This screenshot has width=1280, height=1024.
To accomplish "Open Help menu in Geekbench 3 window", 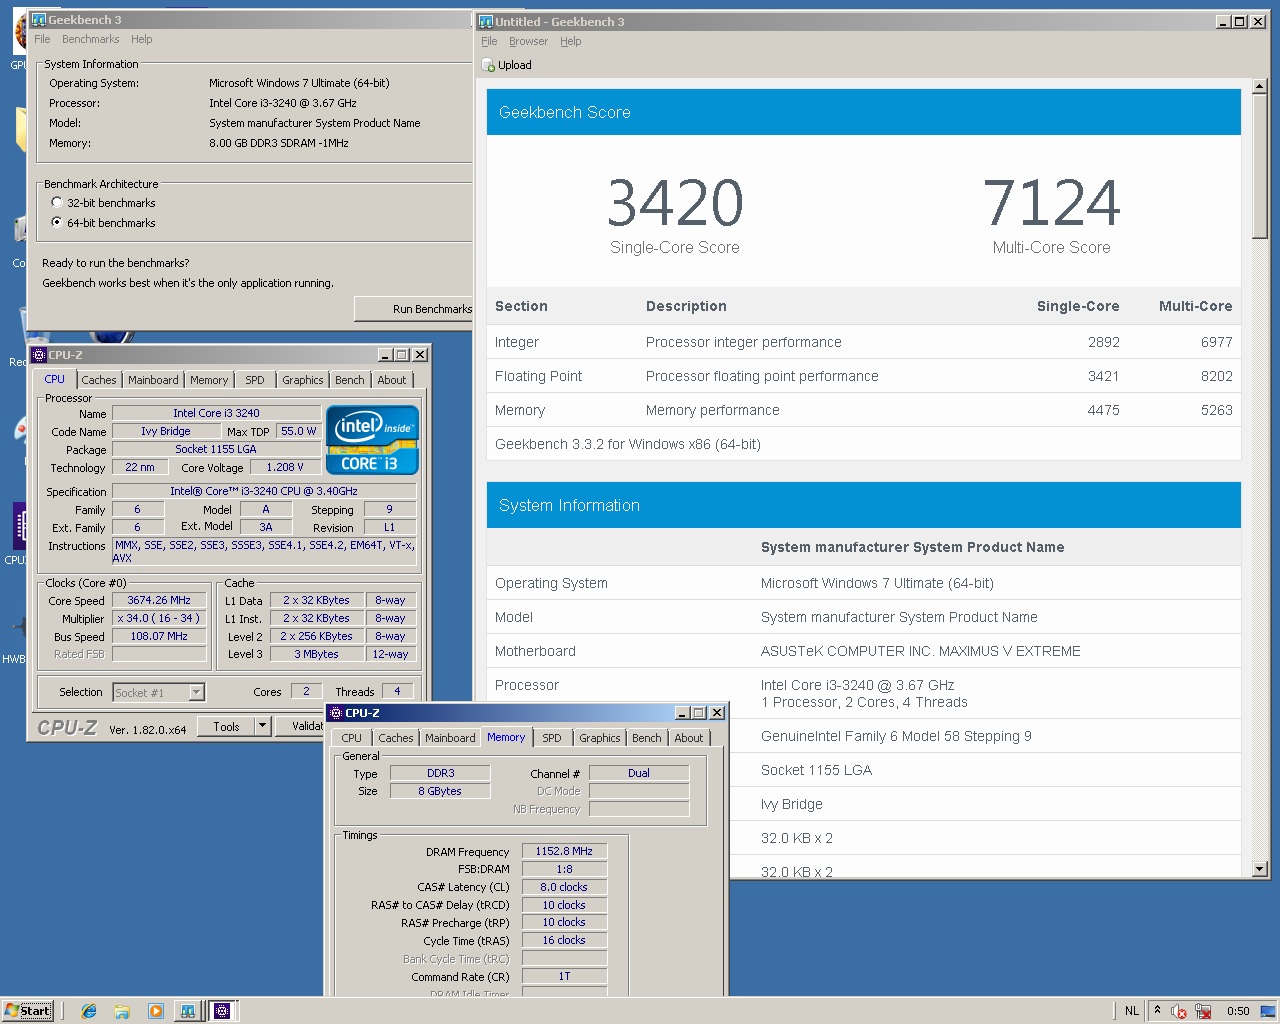I will click(142, 39).
